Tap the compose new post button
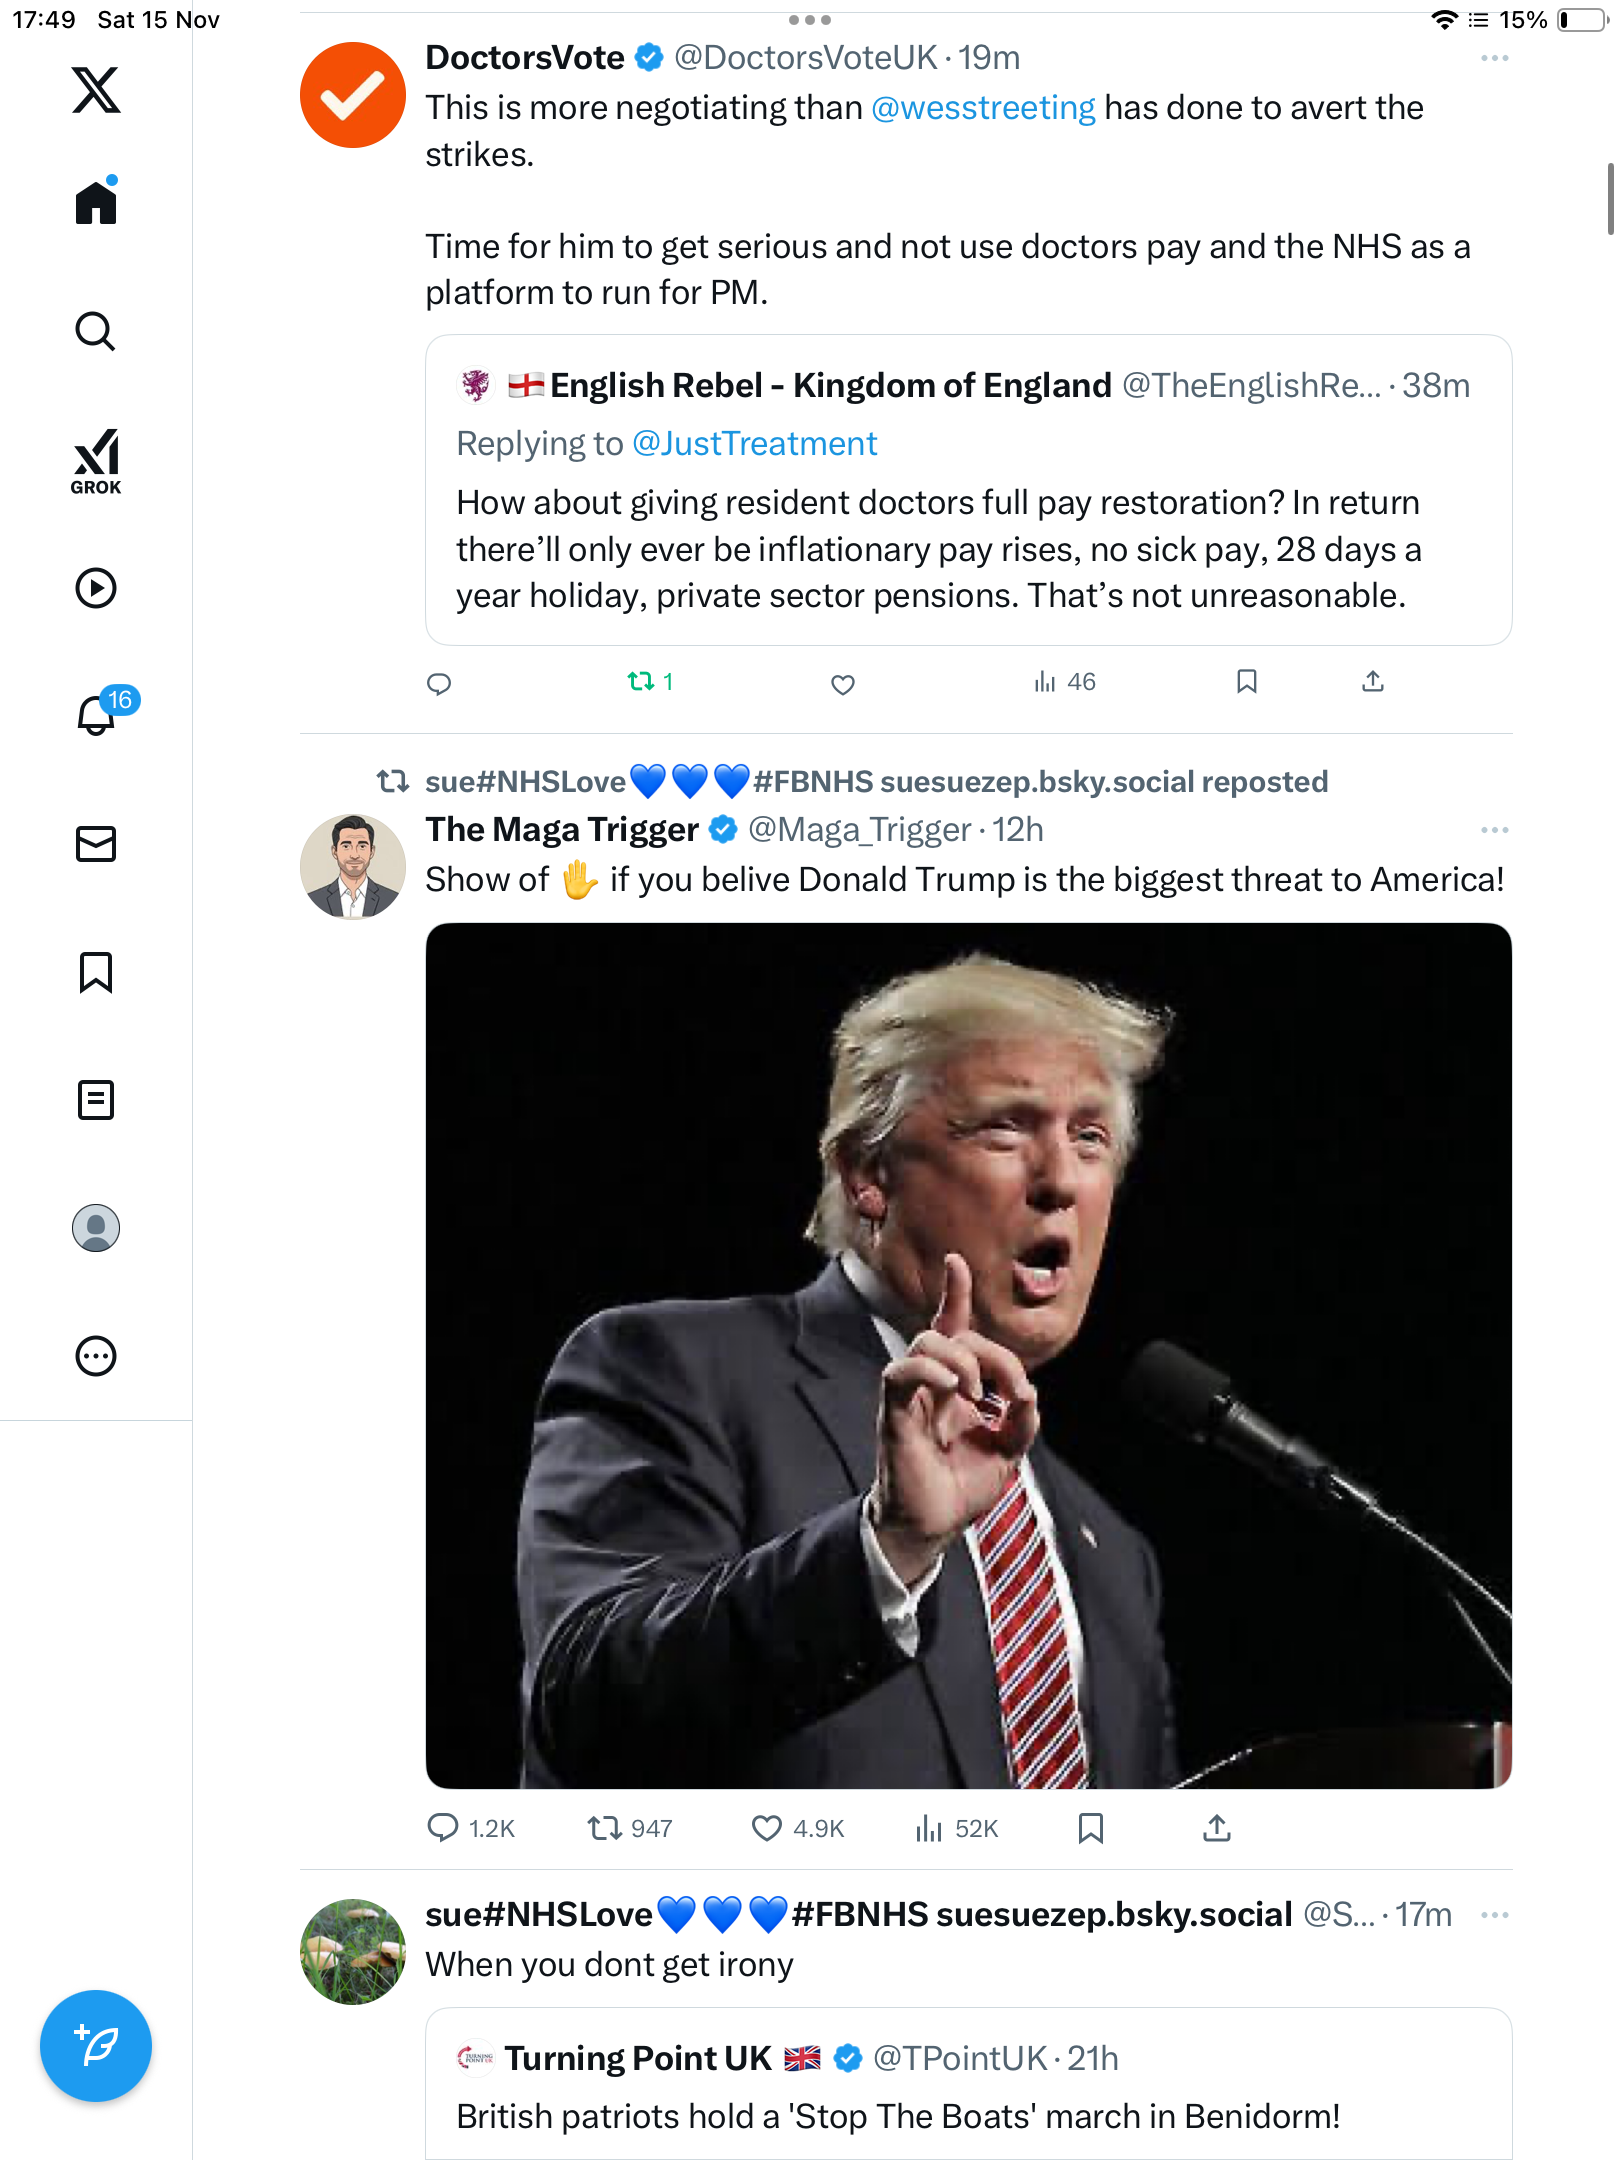Image resolution: width=1620 pixels, height=2160 pixels. pos(96,2046)
